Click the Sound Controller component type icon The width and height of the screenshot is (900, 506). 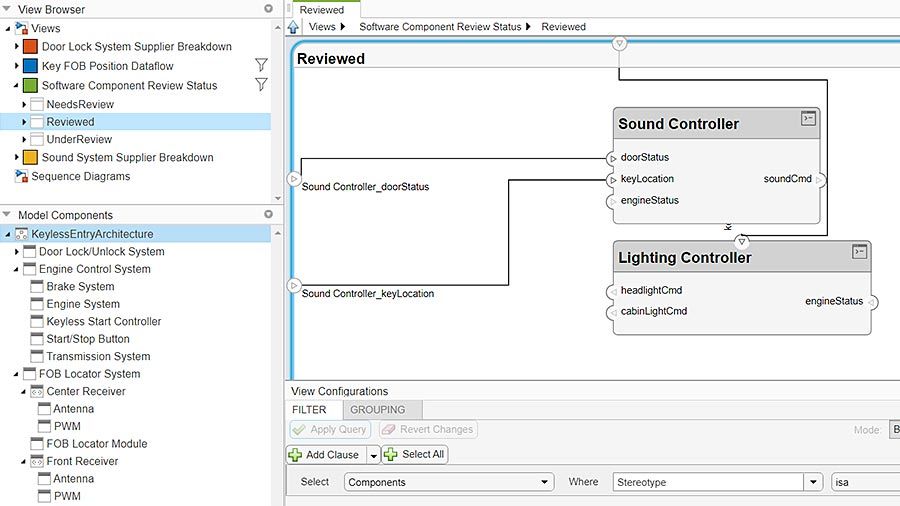(808, 119)
